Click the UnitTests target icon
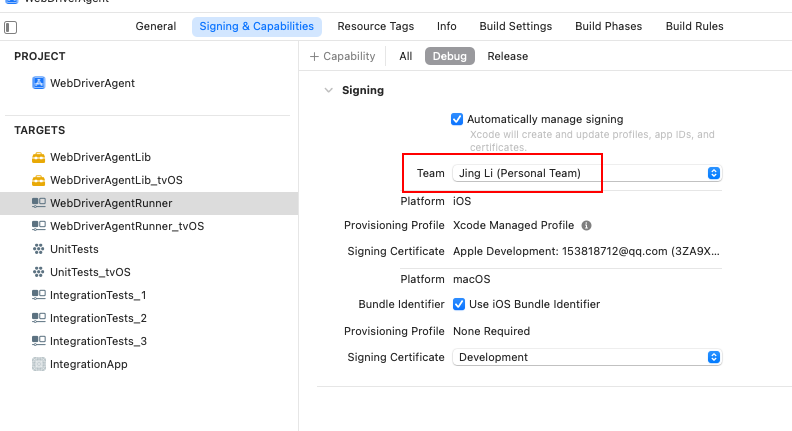The width and height of the screenshot is (792, 431). point(38,249)
